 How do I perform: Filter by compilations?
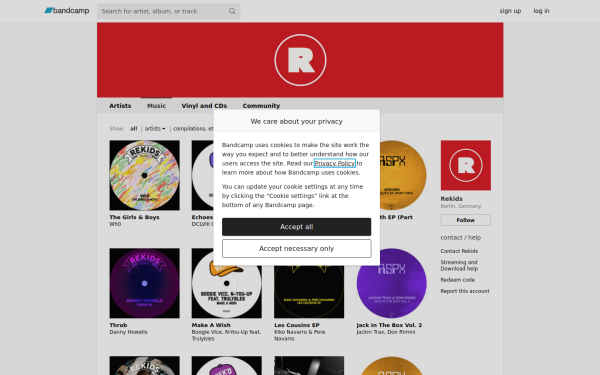tap(193, 129)
